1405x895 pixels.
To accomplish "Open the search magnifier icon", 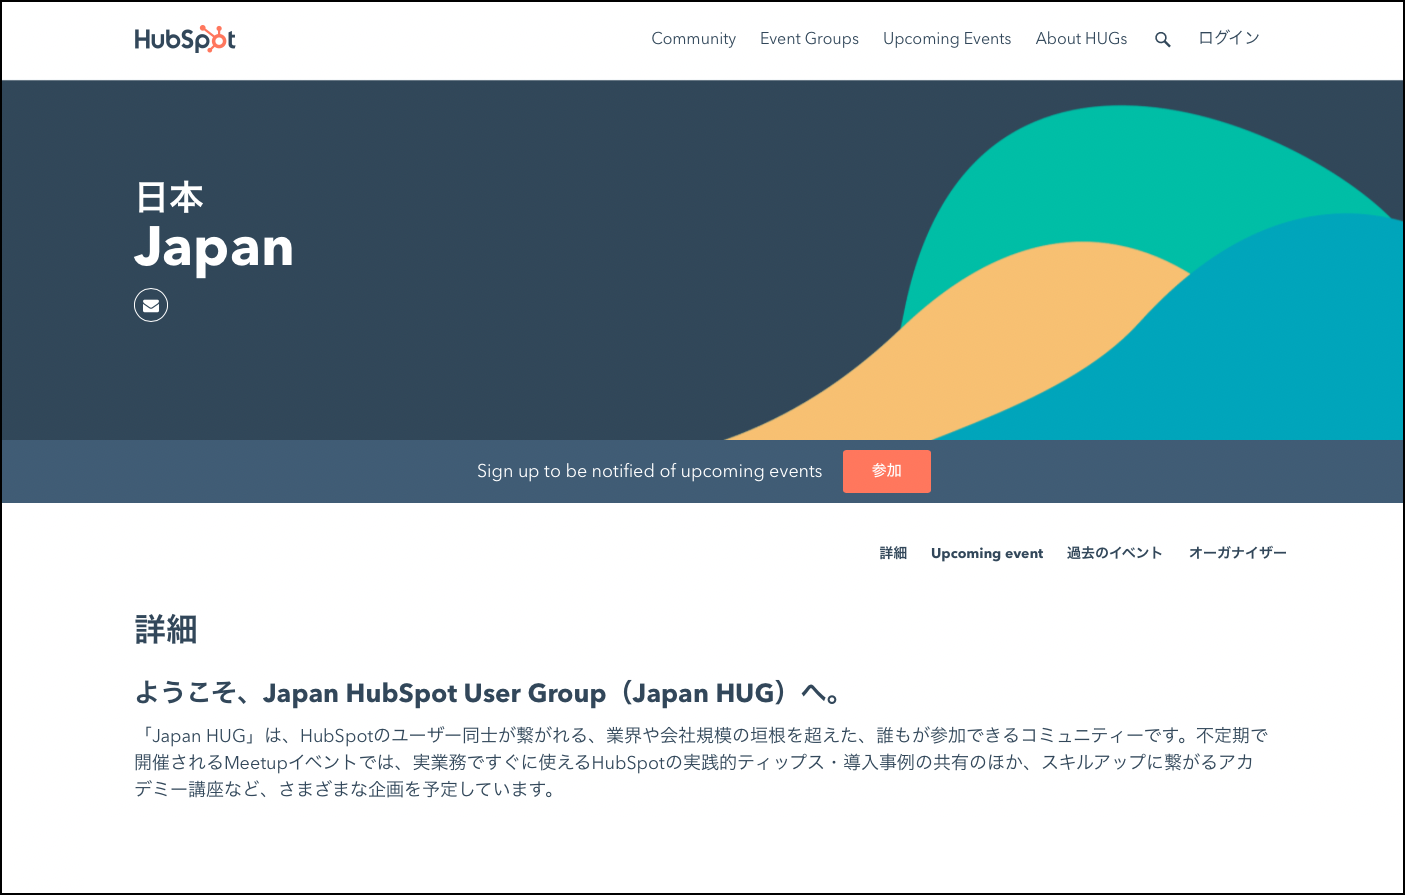I will [x=1162, y=40].
